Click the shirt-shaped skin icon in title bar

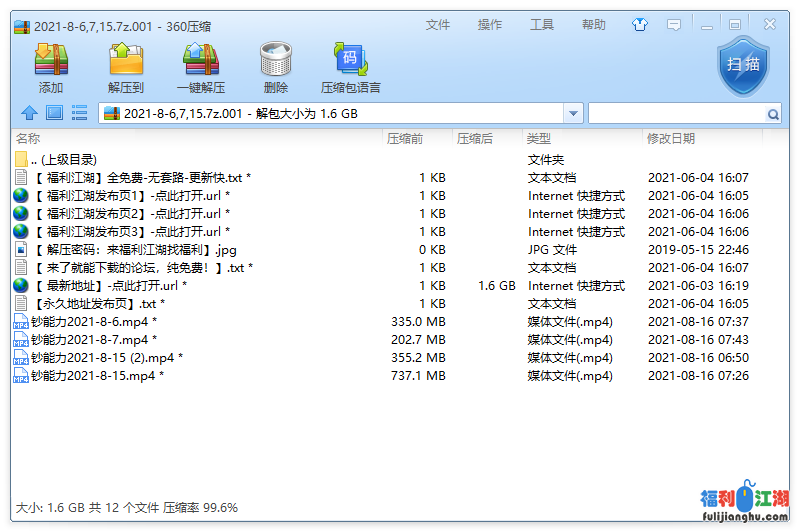[x=640, y=25]
